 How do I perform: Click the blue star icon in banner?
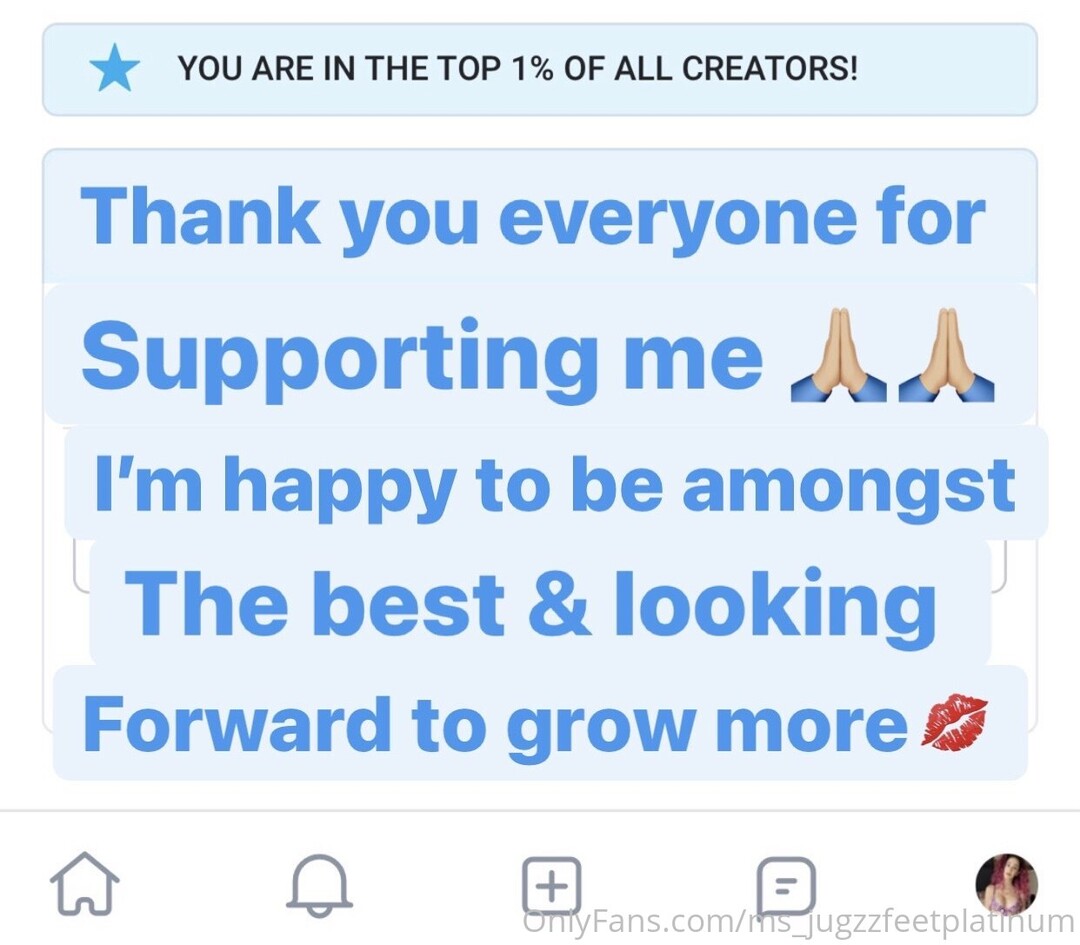[x=114, y=68]
